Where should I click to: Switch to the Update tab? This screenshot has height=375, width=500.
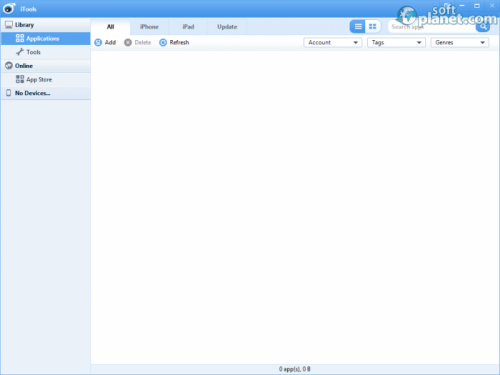(x=227, y=27)
